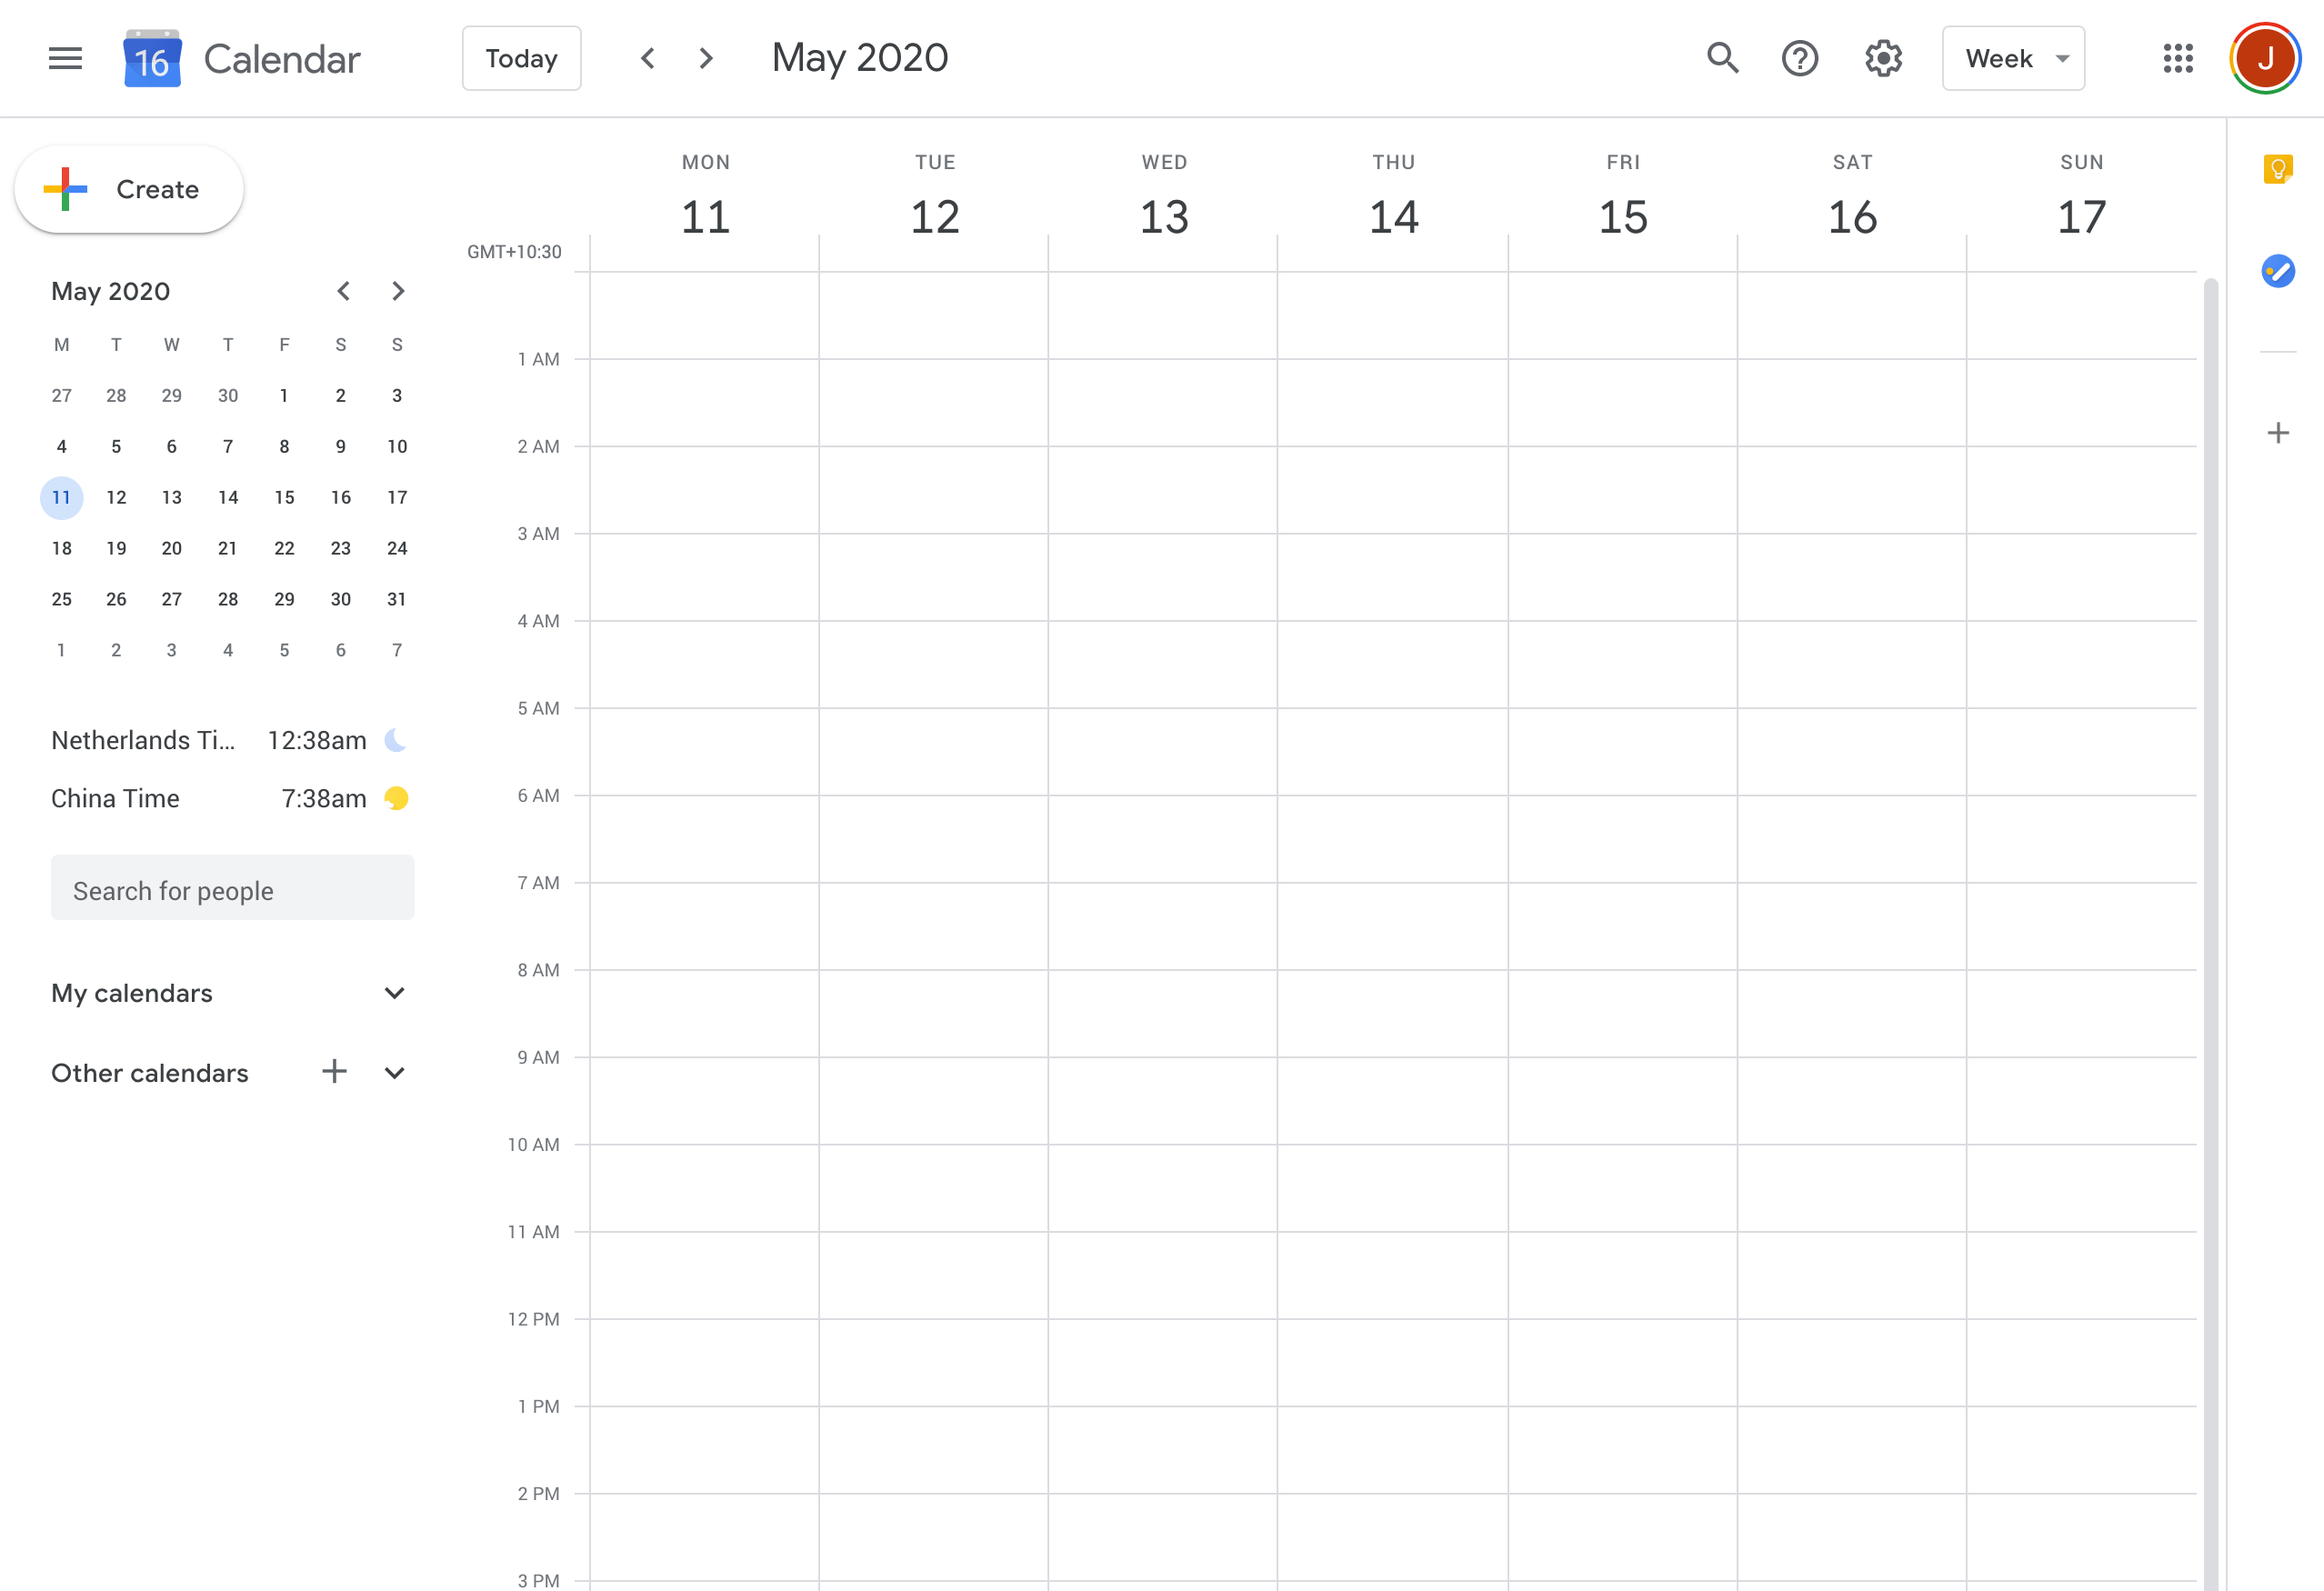Select Friday 15 column header
The height and width of the screenshot is (1591, 2324).
1623,197
